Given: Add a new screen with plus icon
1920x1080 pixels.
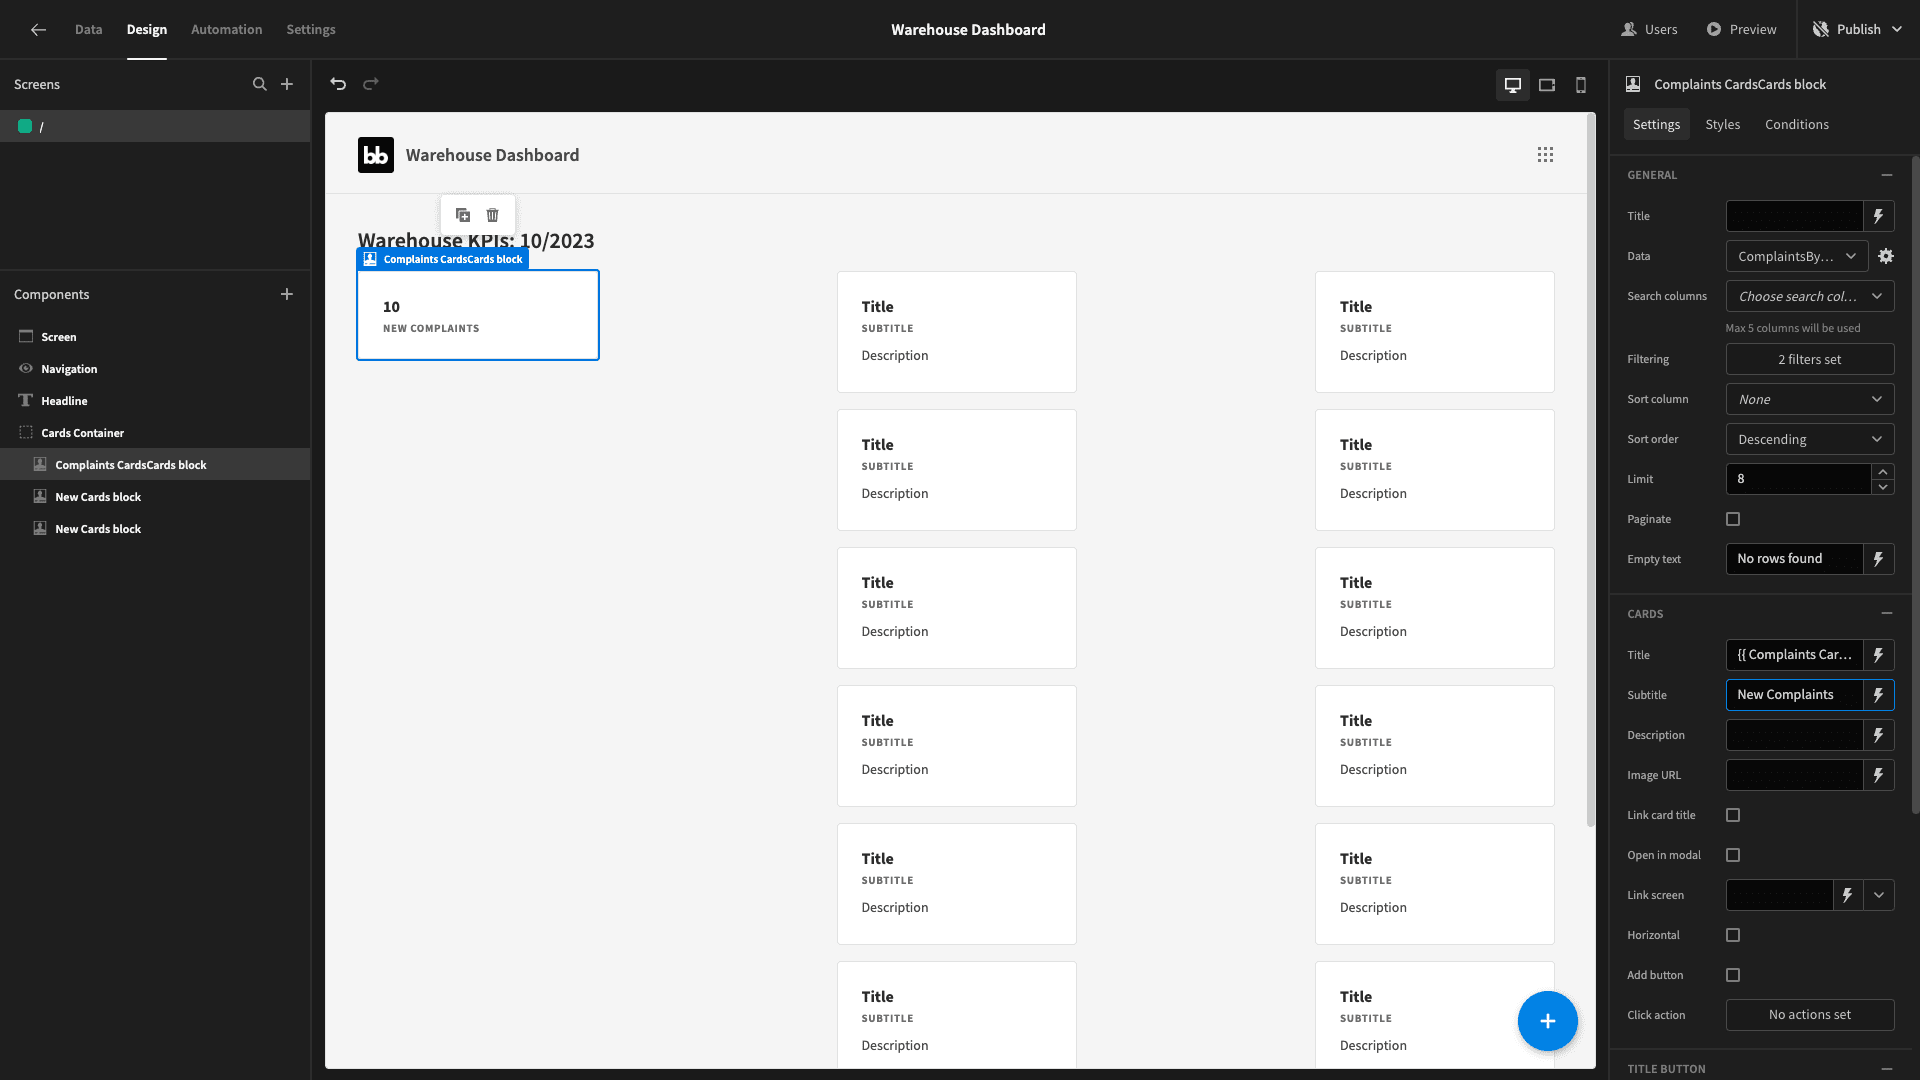Looking at the screenshot, I should [287, 84].
